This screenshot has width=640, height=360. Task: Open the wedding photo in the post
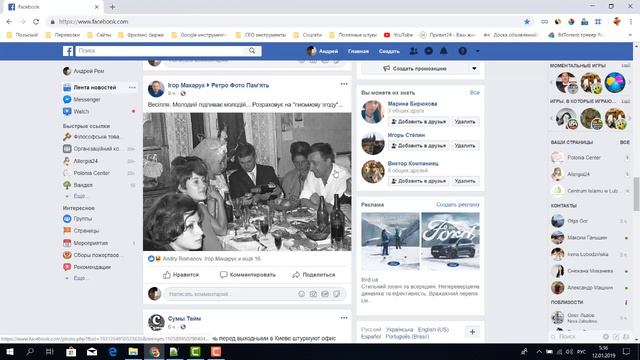pos(247,182)
